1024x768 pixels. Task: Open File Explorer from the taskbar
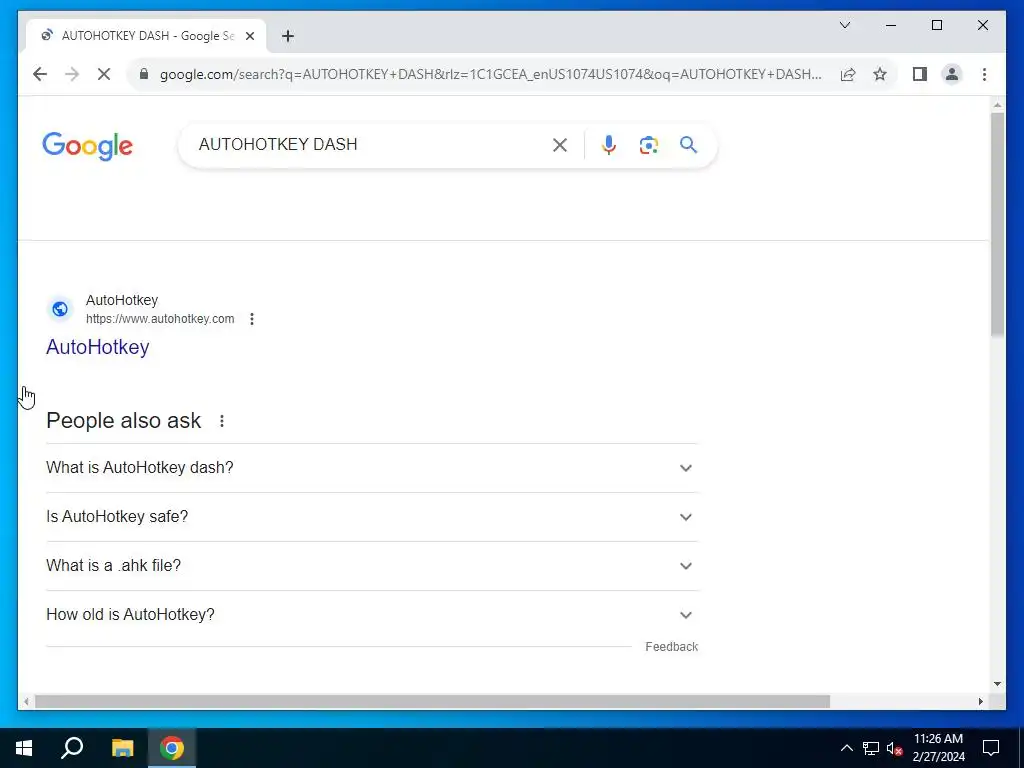point(122,748)
